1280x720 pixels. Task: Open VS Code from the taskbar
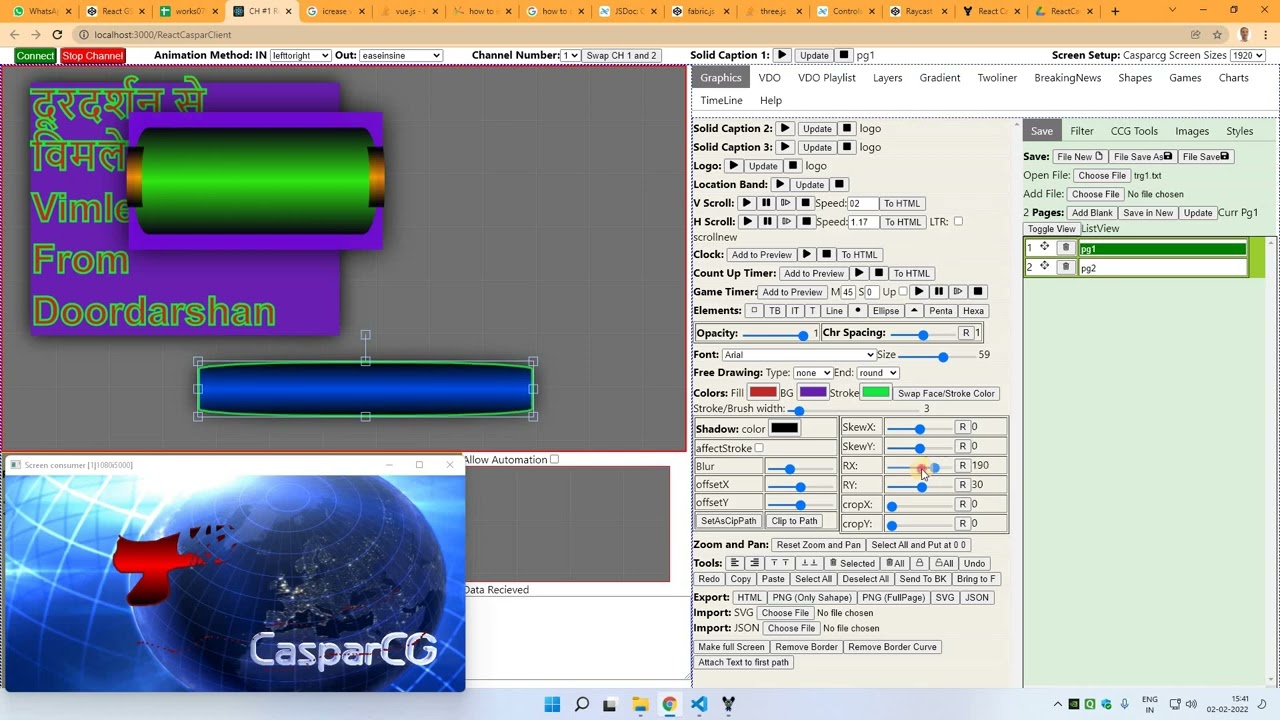point(698,704)
